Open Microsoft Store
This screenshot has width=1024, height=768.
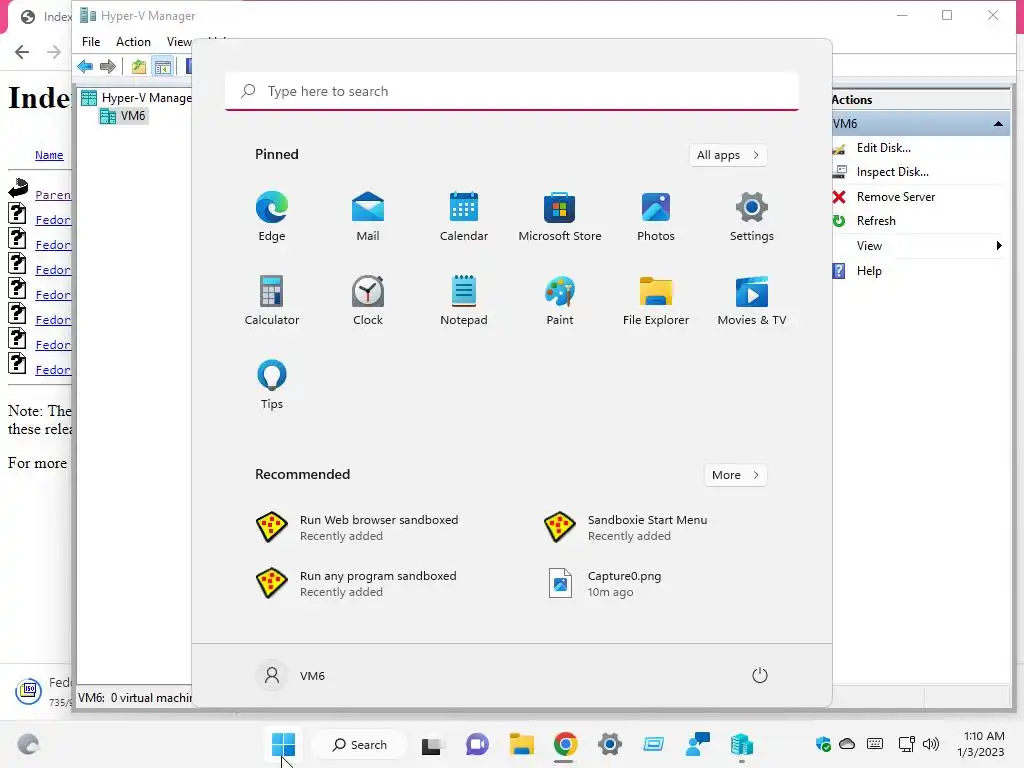560,216
